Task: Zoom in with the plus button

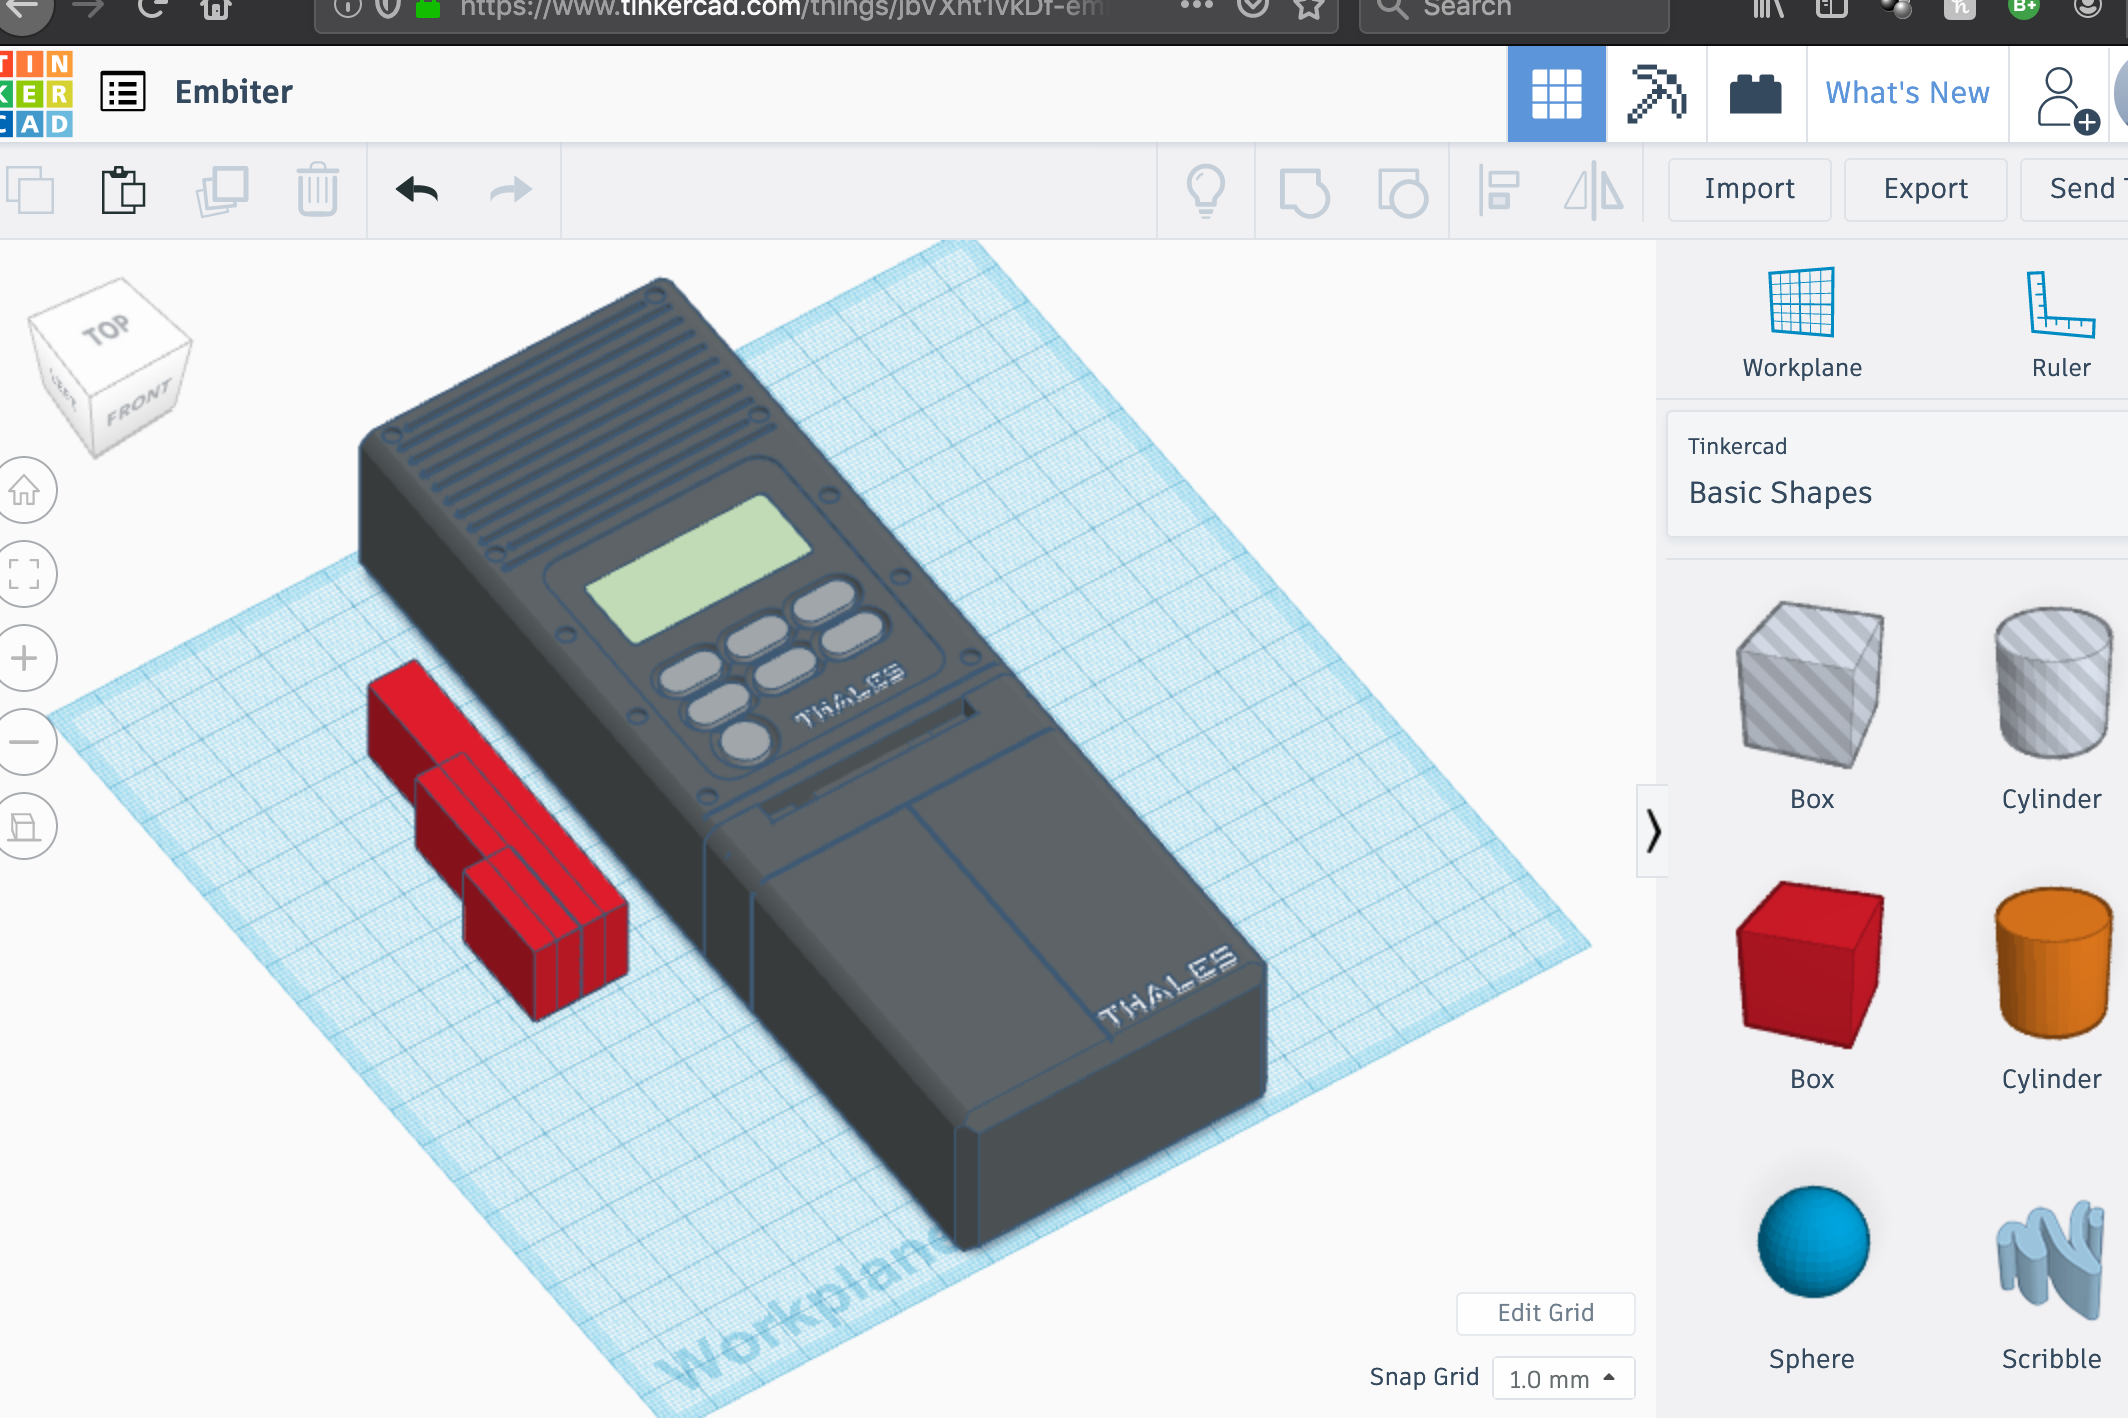Action: 25,658
